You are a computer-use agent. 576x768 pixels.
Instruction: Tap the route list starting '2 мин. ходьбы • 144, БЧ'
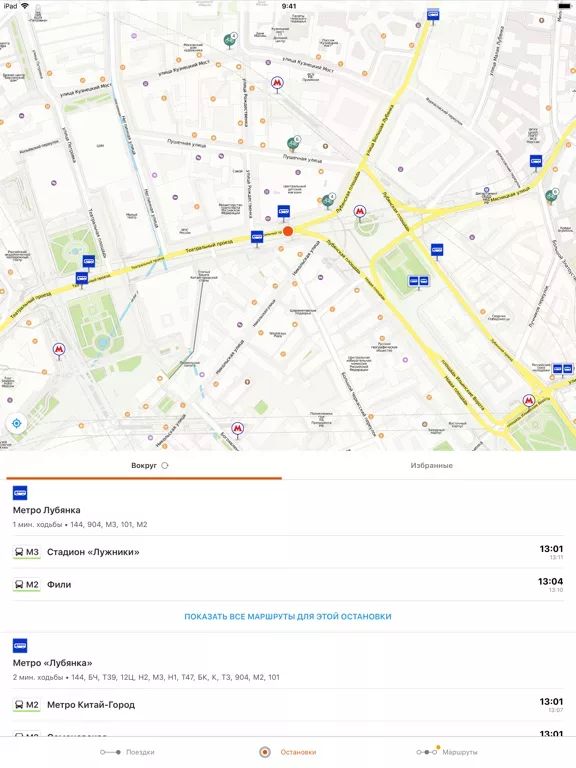pyautogui.click(x=146, y=677)
